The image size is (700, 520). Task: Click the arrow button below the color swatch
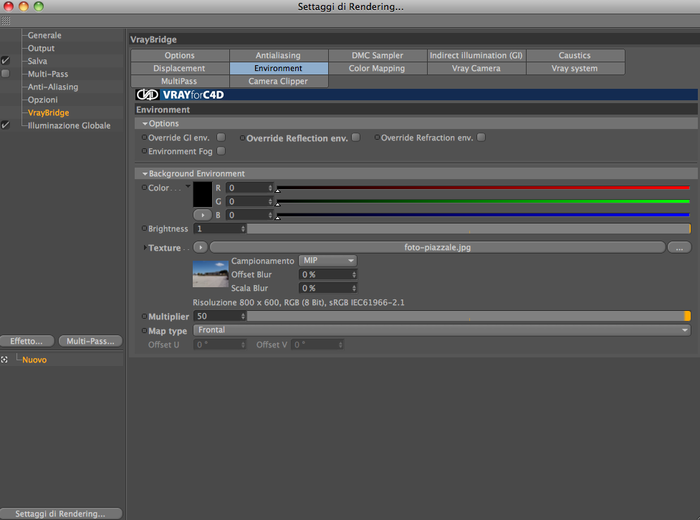[x=202, y=215]
